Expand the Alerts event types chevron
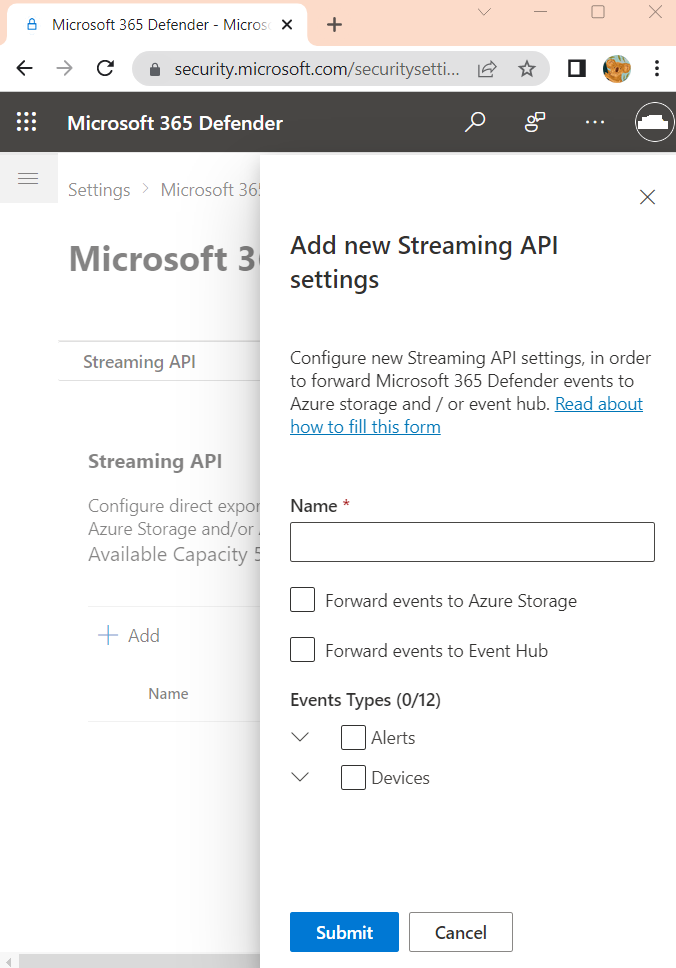This screenshot has height=968, width=676. (x=300, y=737)
